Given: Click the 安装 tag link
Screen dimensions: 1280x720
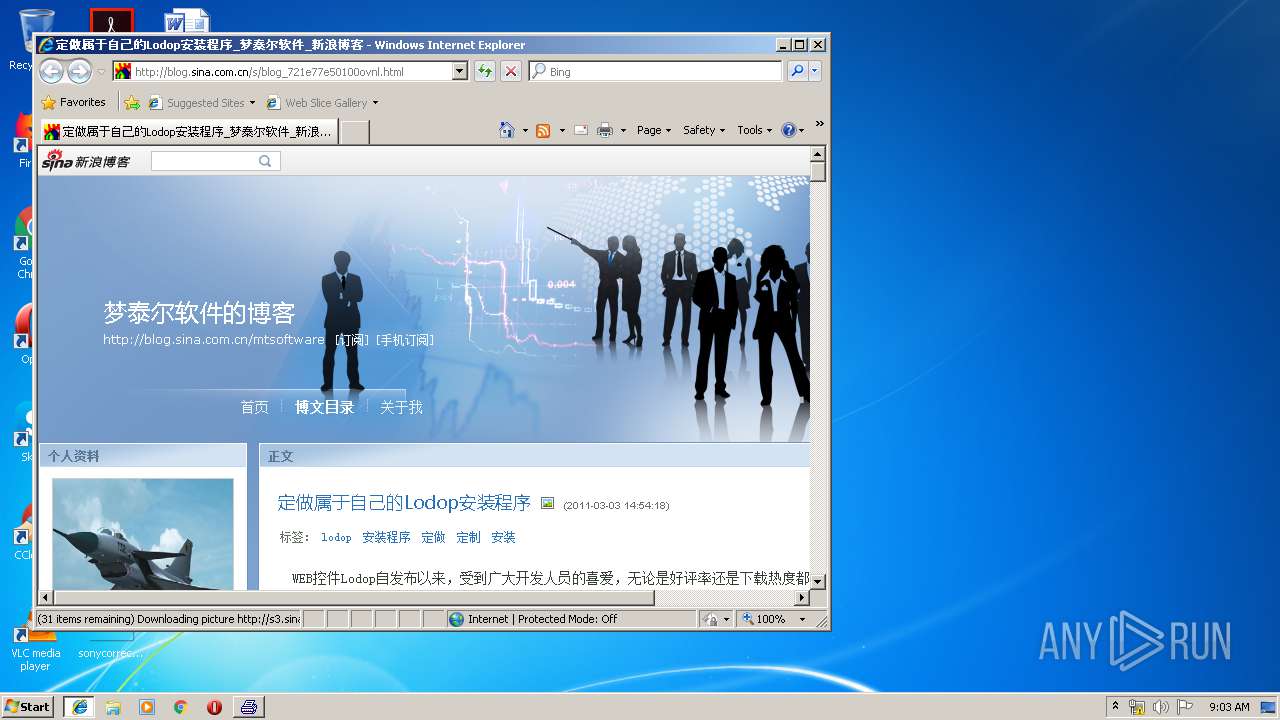Looking at the screenshot, I should (x=503, y=537).
